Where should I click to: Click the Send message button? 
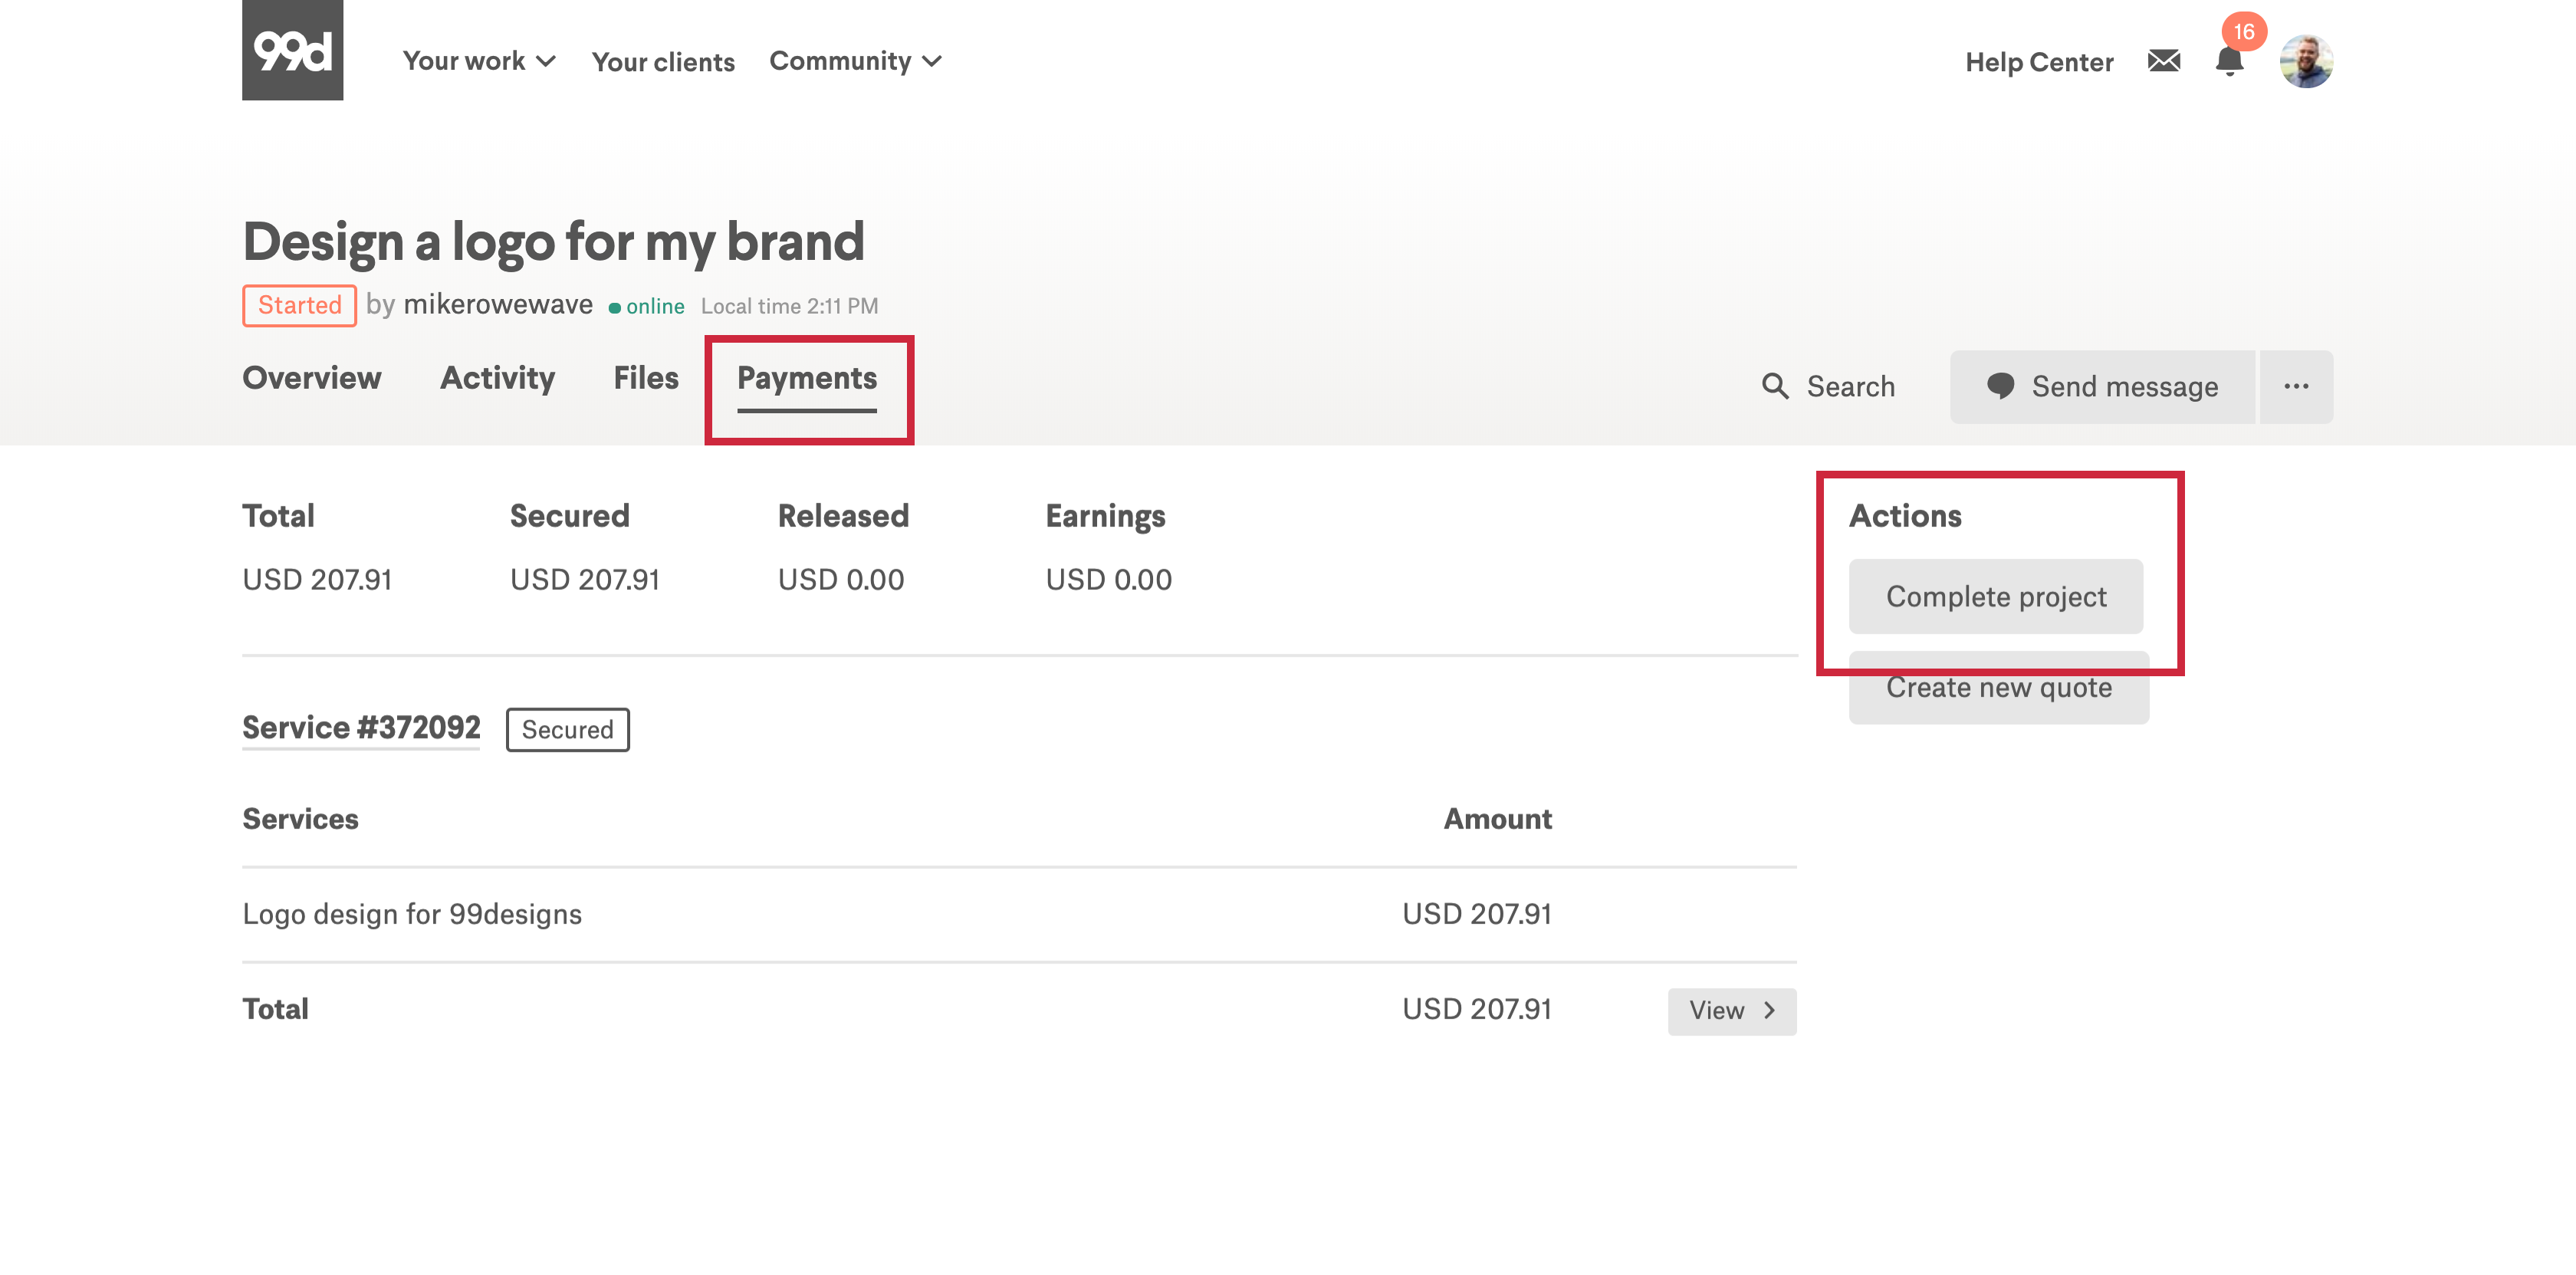2102,387
